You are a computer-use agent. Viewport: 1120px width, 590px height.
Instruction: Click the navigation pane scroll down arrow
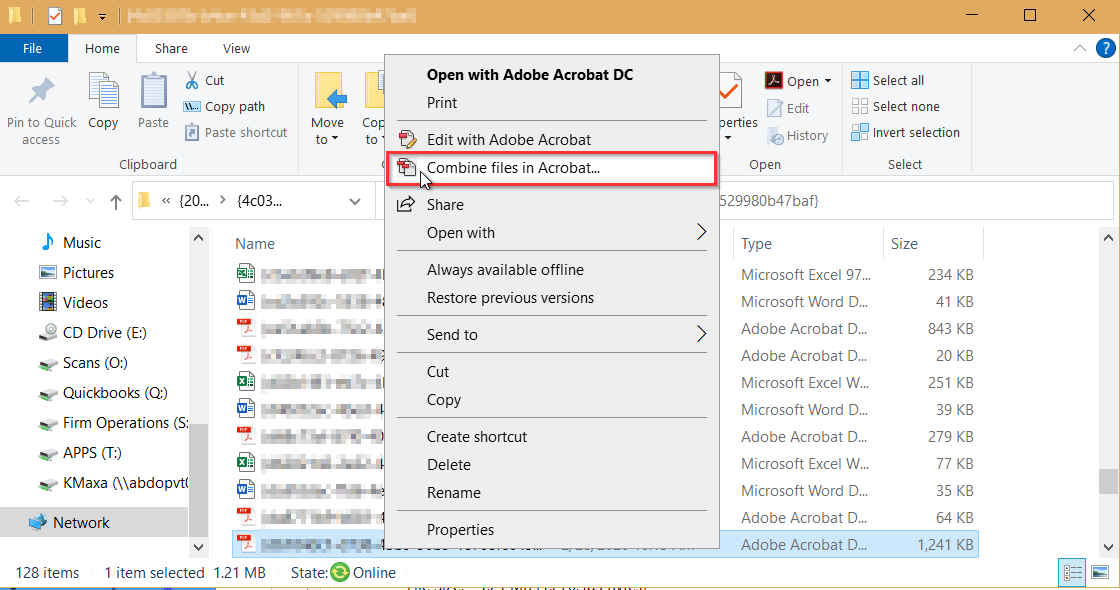click(198, 547)
